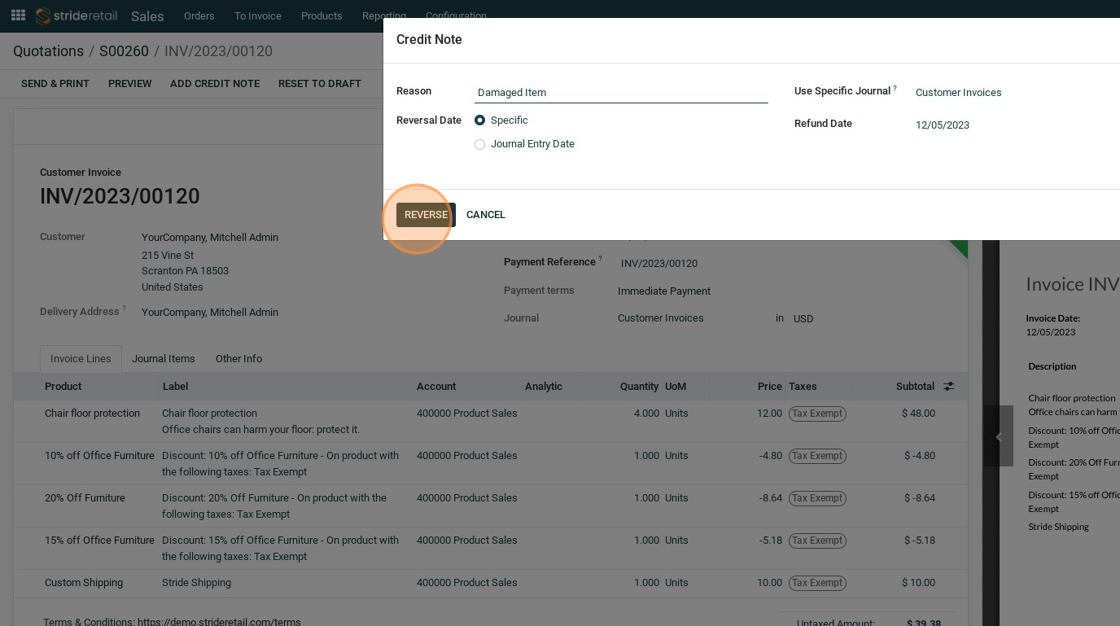1120x626 pixels.
Task: Open the Orders menu
Action: click(199, 16)
